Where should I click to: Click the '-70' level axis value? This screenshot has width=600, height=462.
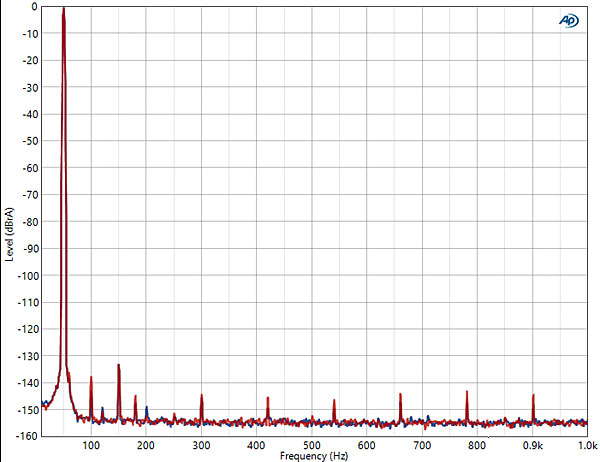[31, 195]
